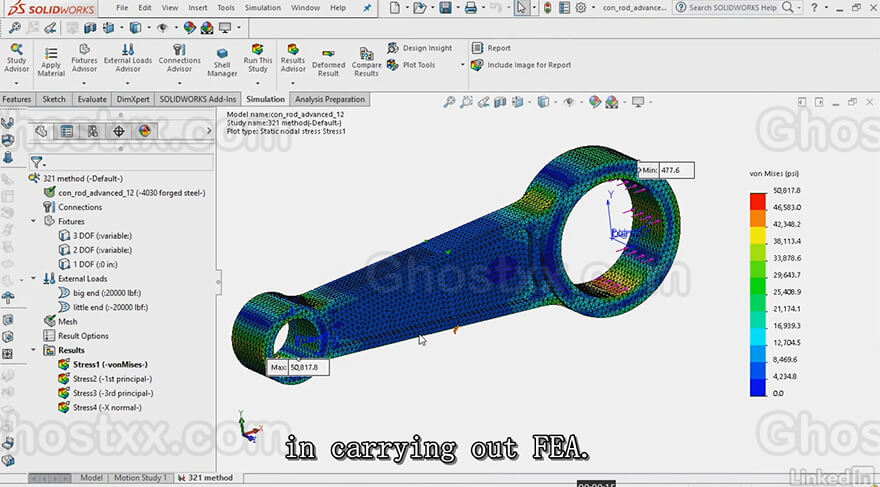Click the New document icon
The image size is (880, 487).
(395, 8)
